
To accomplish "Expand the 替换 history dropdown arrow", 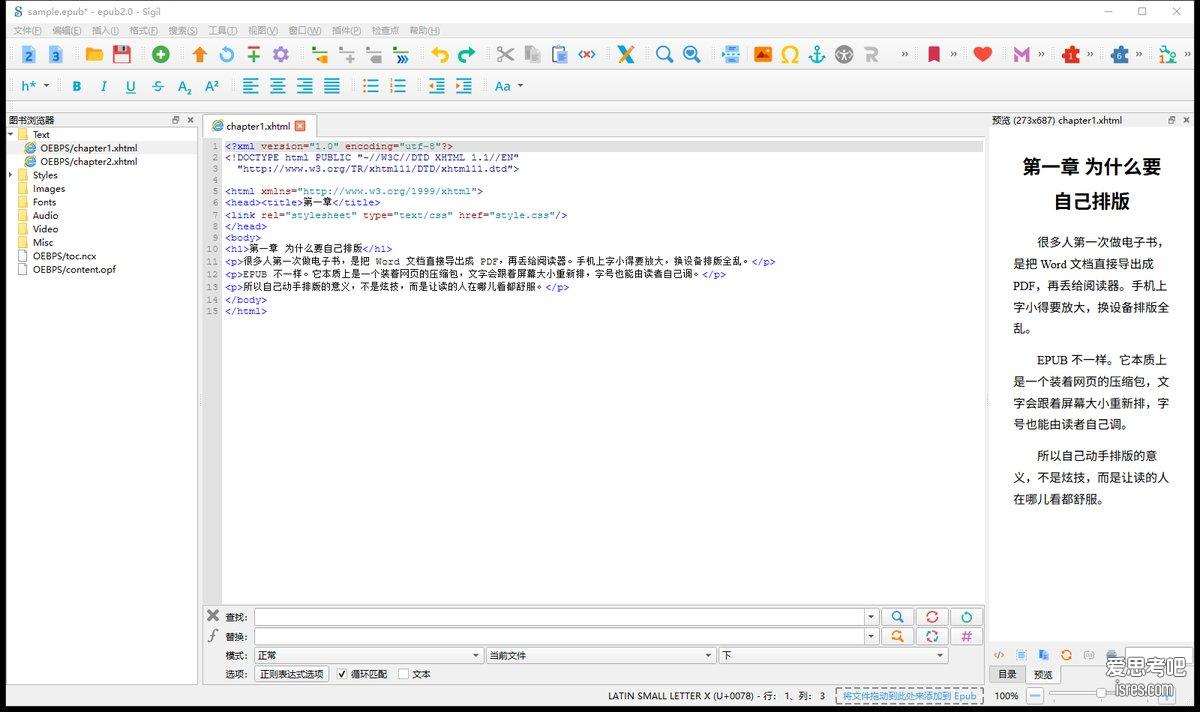I will coord(871,636).
